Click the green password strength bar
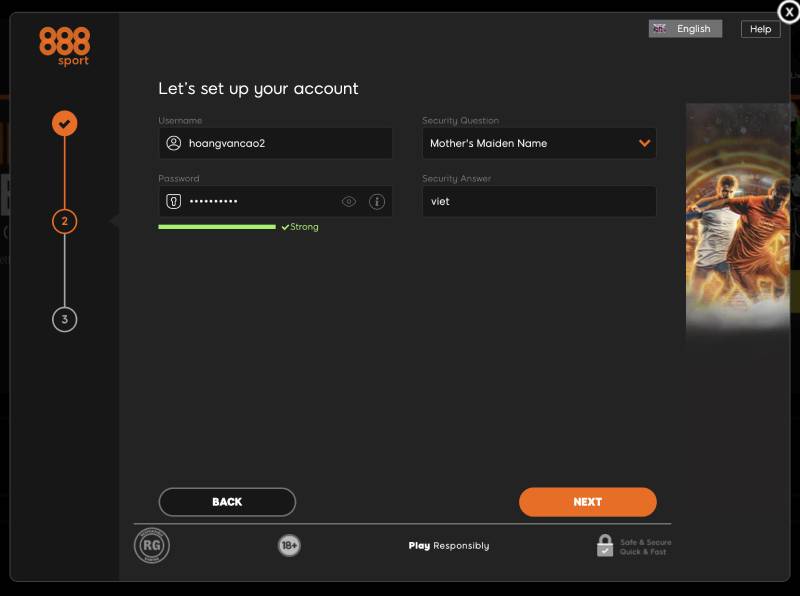 pos(216,227)
